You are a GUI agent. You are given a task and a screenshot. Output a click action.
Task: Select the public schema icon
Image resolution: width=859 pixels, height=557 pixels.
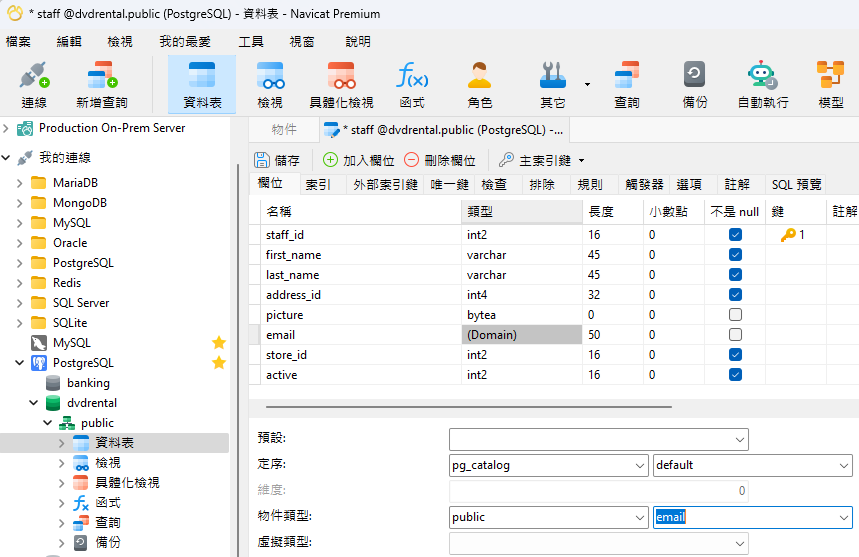click(67, 423)
